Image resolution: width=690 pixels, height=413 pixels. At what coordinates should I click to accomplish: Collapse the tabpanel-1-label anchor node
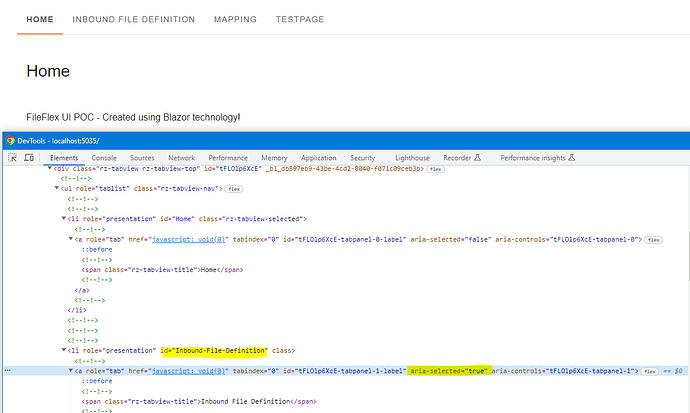tap(71, 371)
